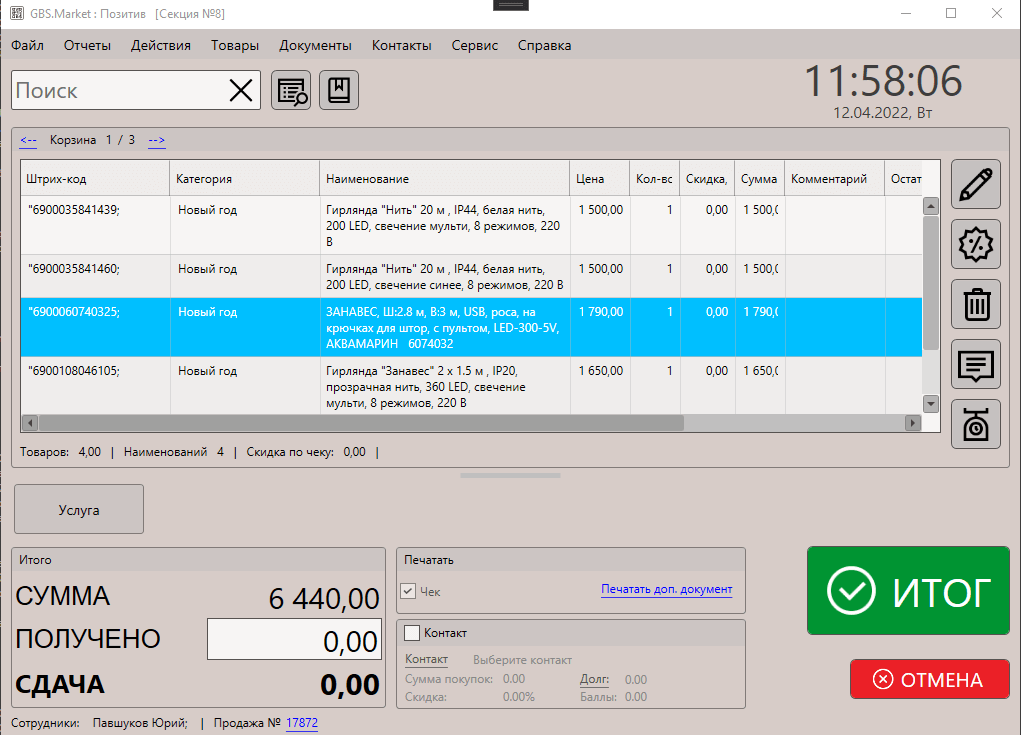Click the ПОЛУЧЕНО amount input field

coord(294,640)
